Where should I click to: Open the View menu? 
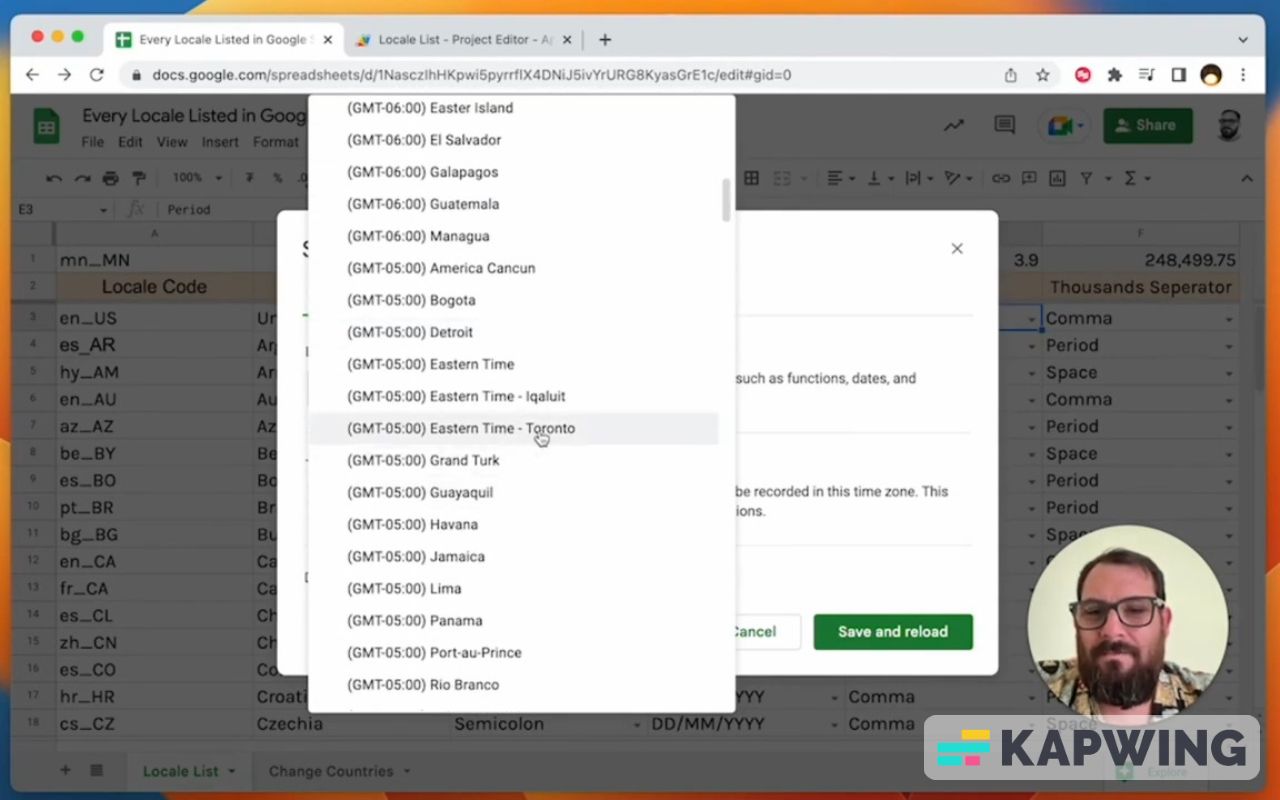172,142
